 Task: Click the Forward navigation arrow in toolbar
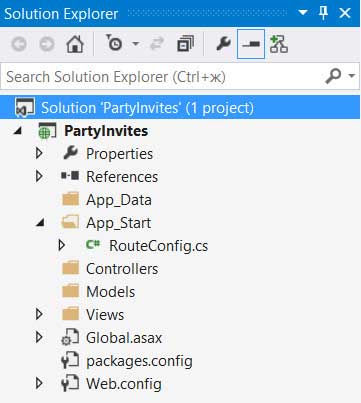click(x=46, y=44)
